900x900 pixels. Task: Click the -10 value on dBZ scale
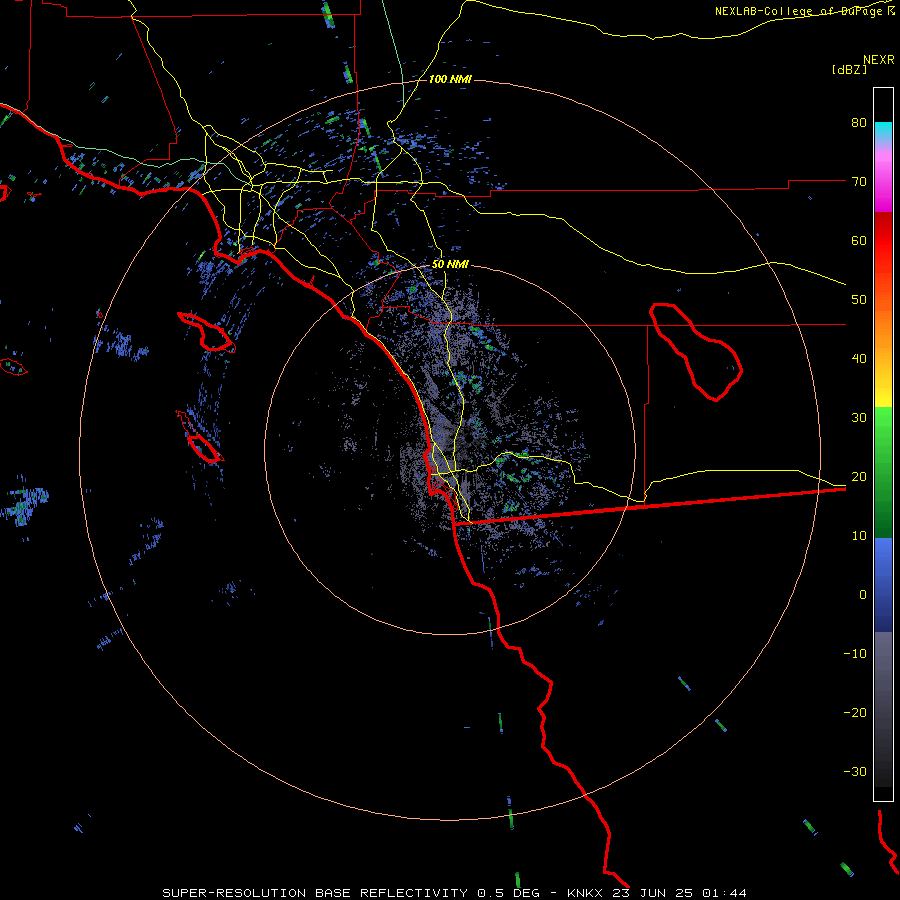(855, 654)
